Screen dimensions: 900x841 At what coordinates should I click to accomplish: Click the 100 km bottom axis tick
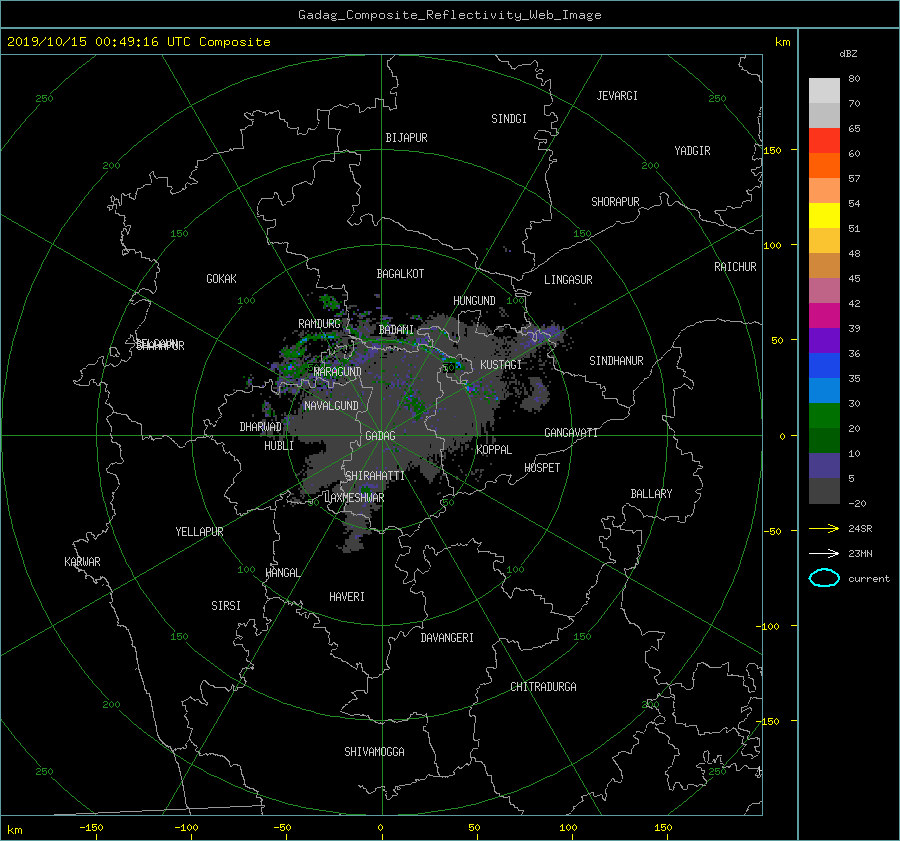click(568, 828)
